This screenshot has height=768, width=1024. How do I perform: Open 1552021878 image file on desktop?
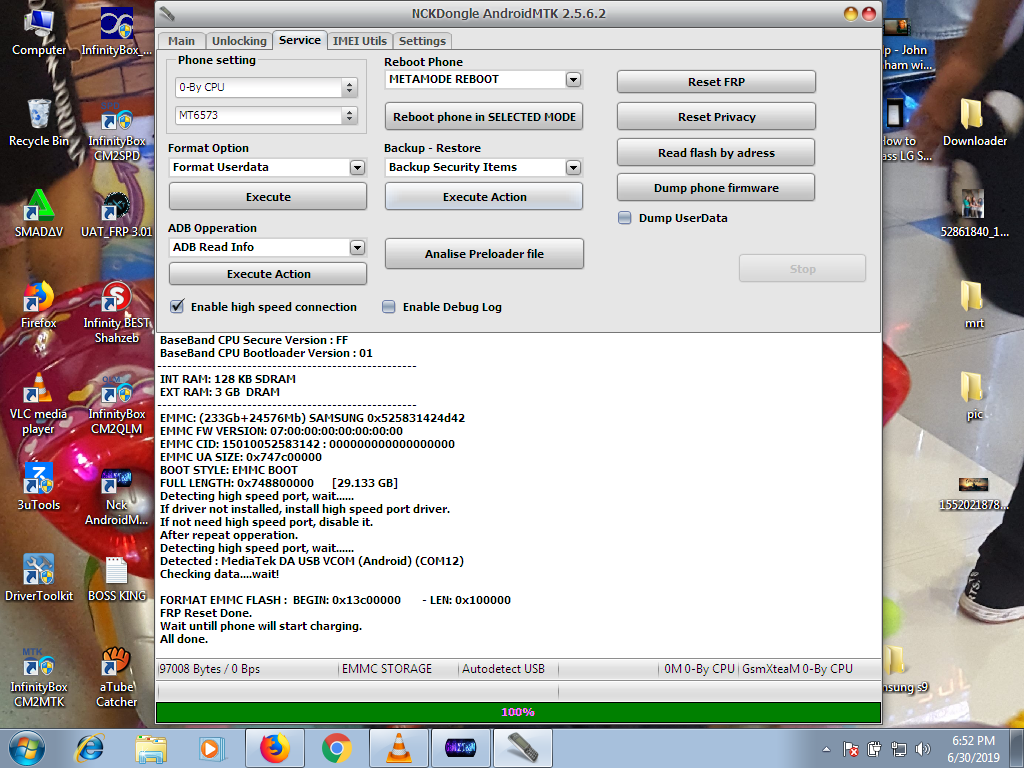[x=973, y=492]
